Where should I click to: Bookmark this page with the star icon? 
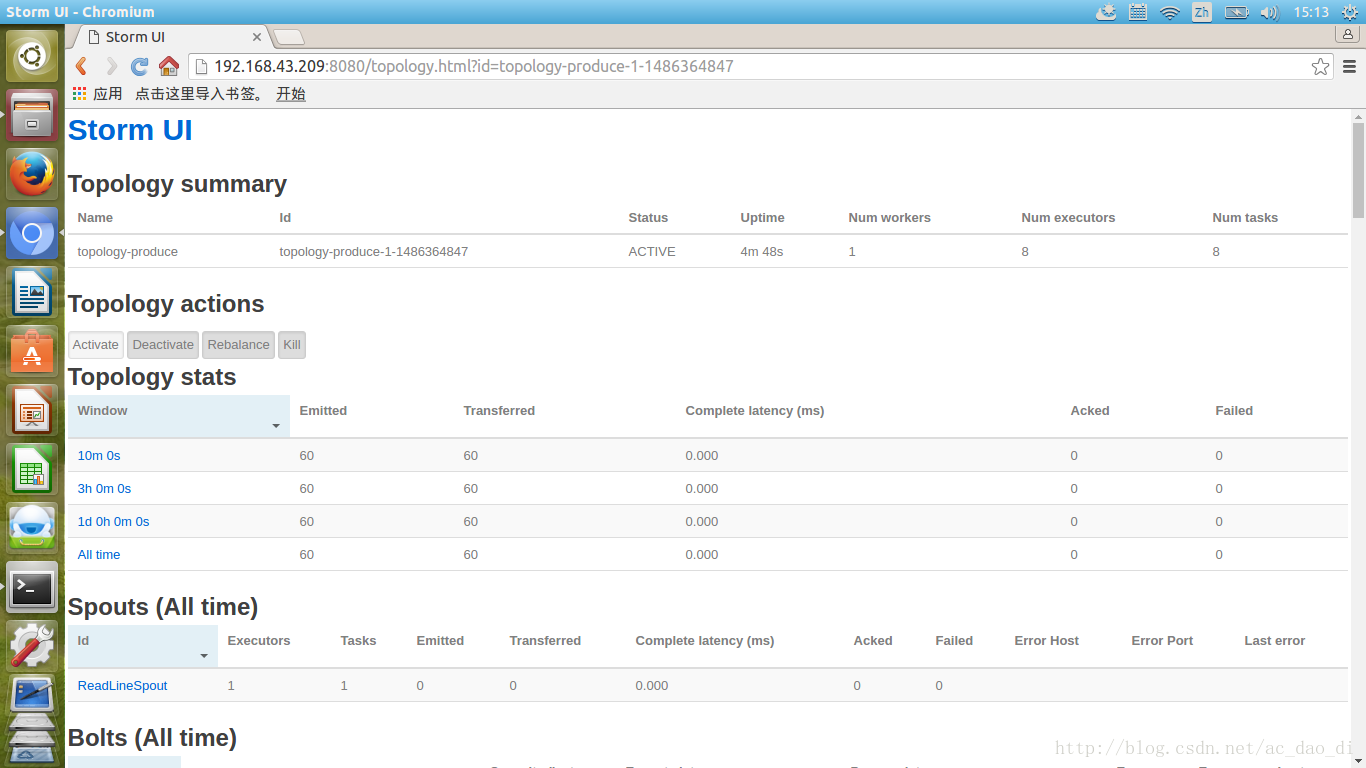coord(1321,67)
